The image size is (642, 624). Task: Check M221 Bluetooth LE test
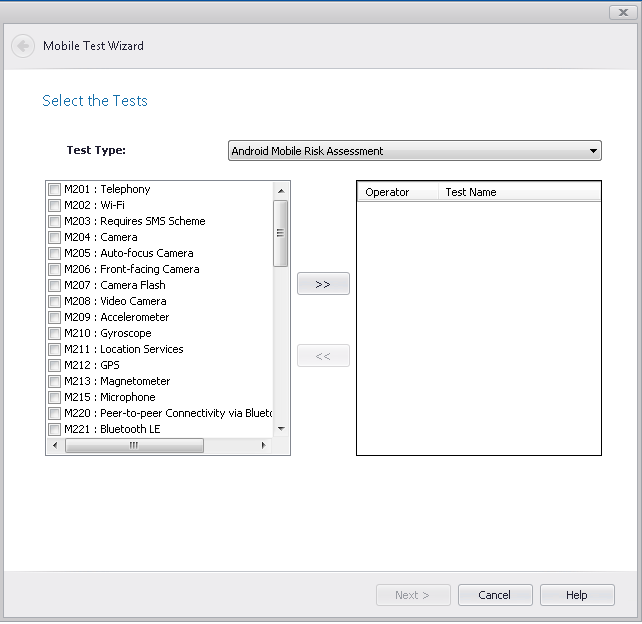(x=54, y=430)
